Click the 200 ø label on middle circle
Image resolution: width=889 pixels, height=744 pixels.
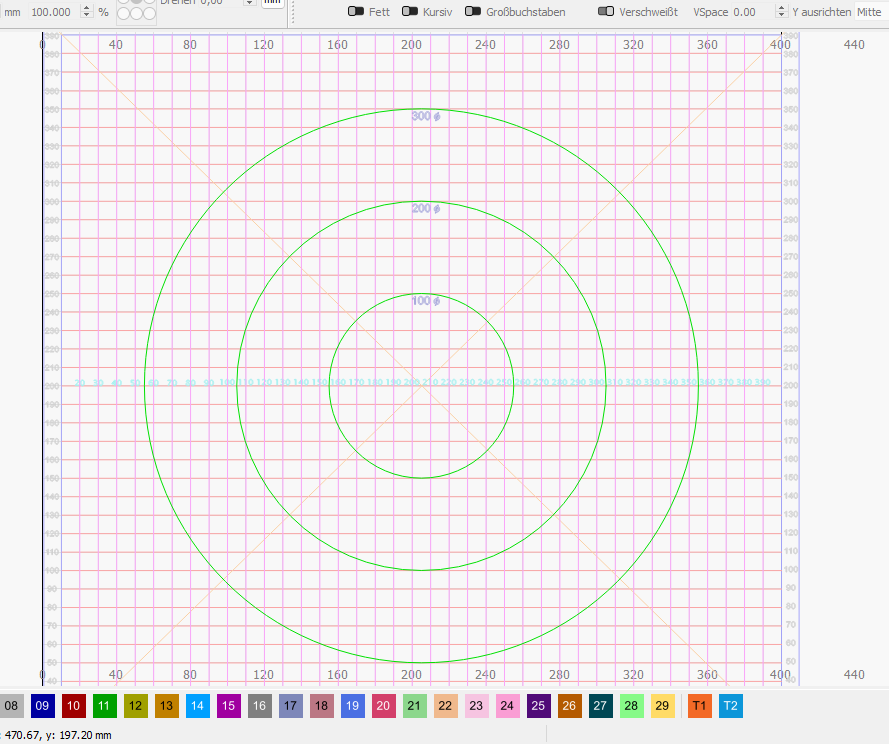coord(426,209)
